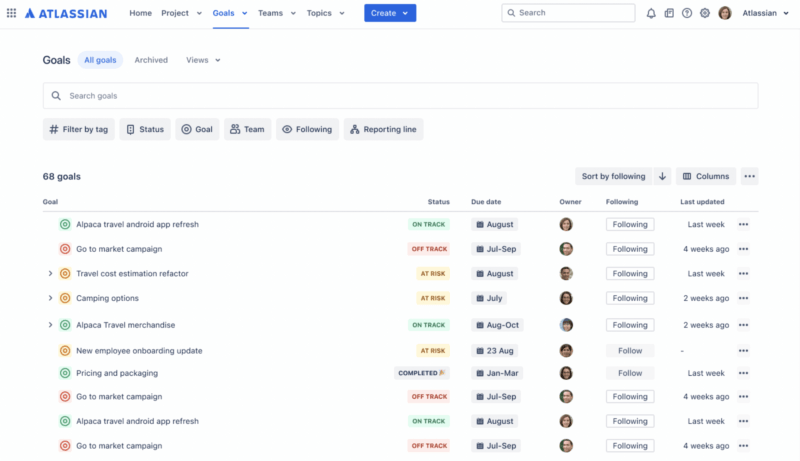Open the notifications bell
800x461 pixels.
[651, 13]
